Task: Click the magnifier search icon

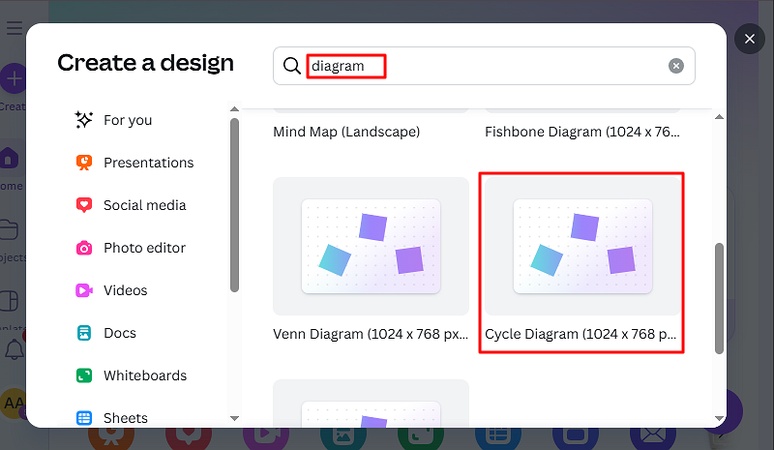Action: coord(292,66)
